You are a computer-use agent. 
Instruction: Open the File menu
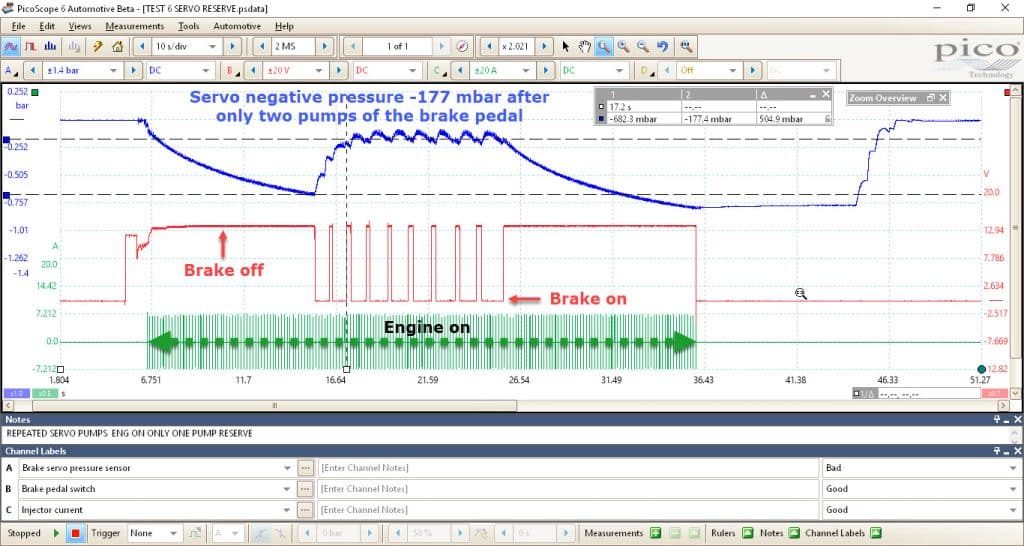[x=18, y=26]
